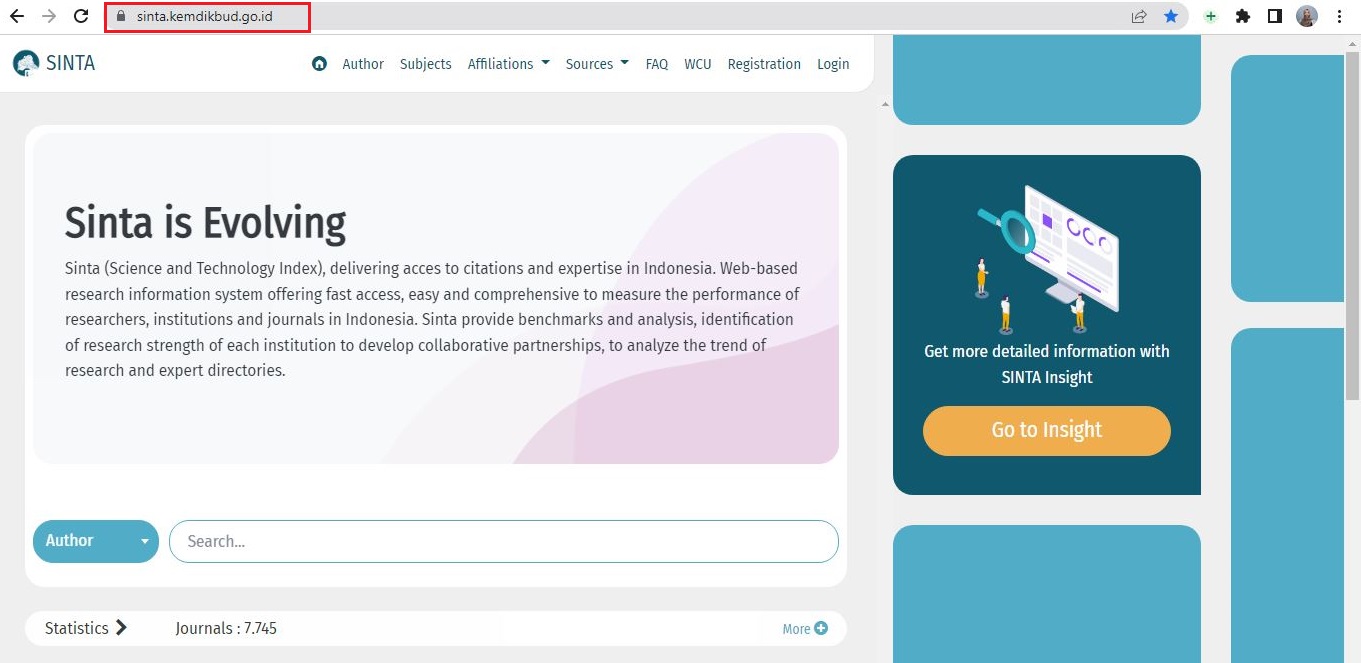Viewport: 1361px width, 663px height.
Task: Expand Statistics with the chevron
Action: (121, 628)
